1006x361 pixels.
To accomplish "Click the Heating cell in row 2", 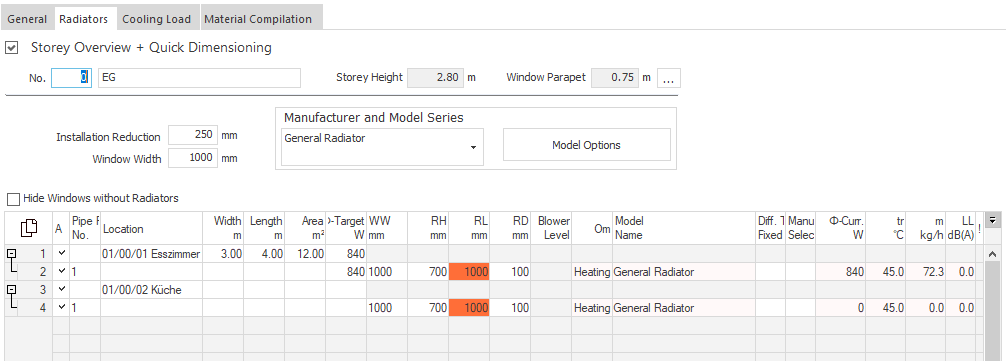I will click(x=592, y=272).
